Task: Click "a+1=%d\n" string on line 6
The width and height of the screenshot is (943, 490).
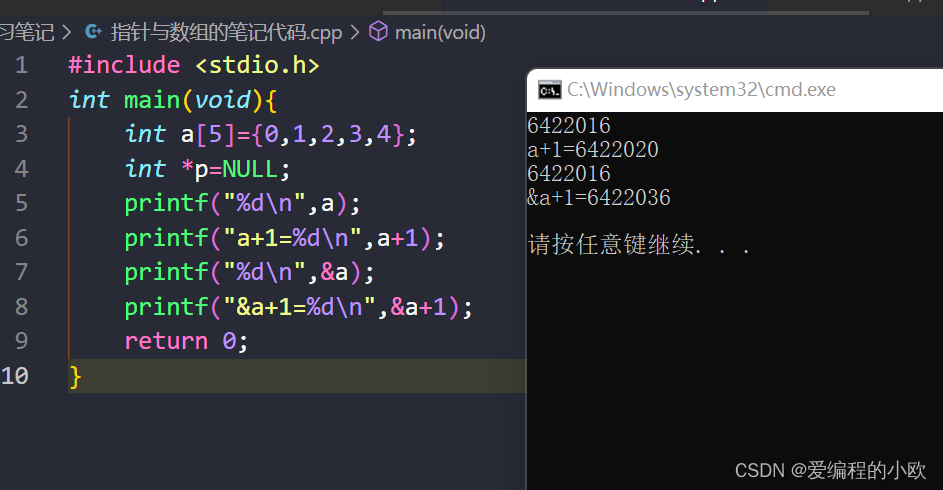Action: (293, 239)
